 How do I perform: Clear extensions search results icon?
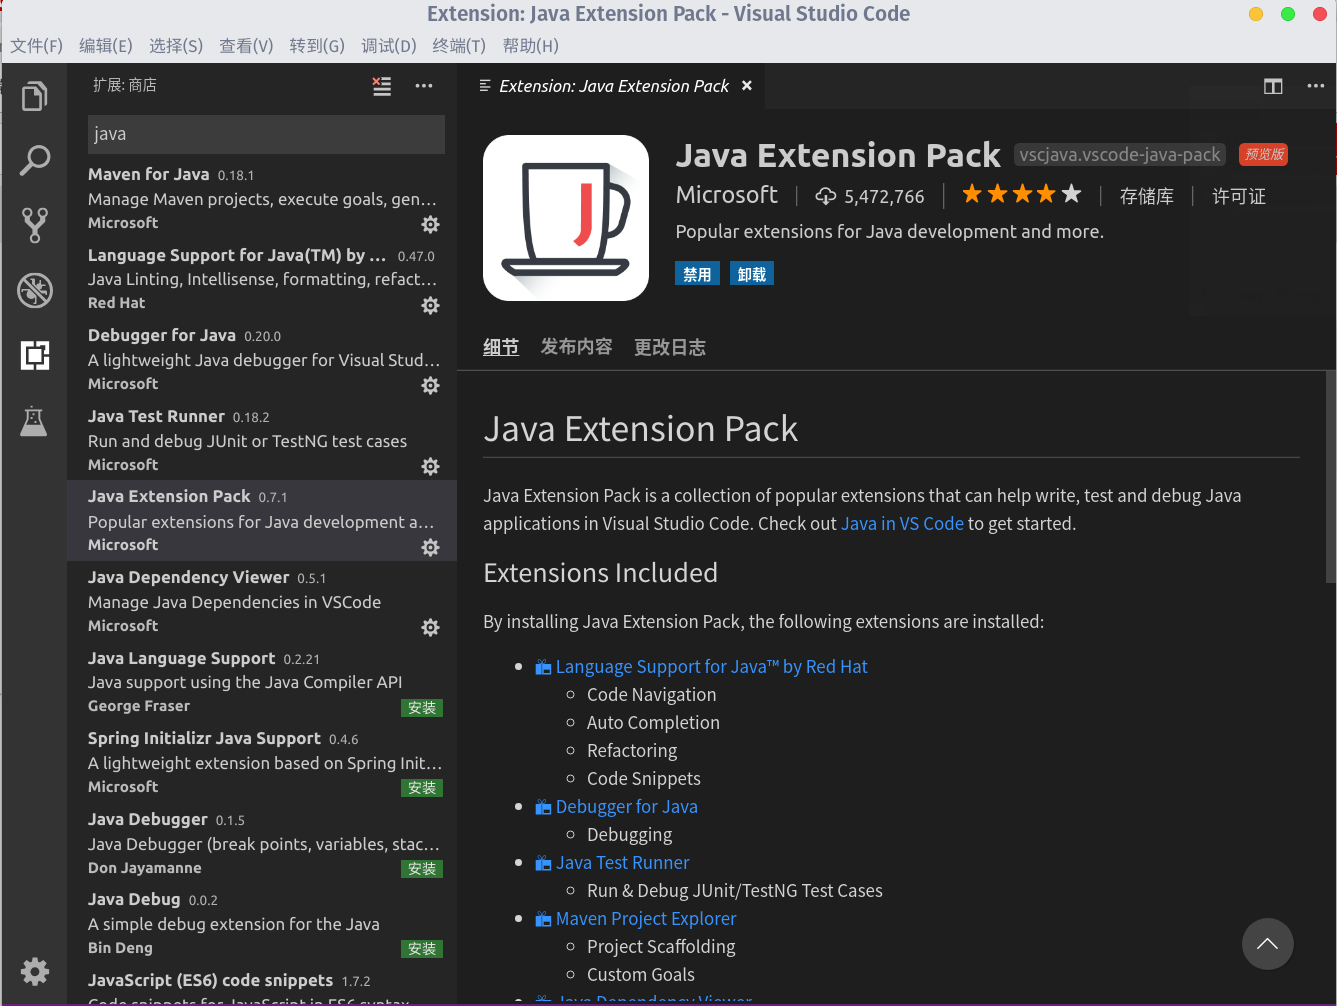[382, 86]
